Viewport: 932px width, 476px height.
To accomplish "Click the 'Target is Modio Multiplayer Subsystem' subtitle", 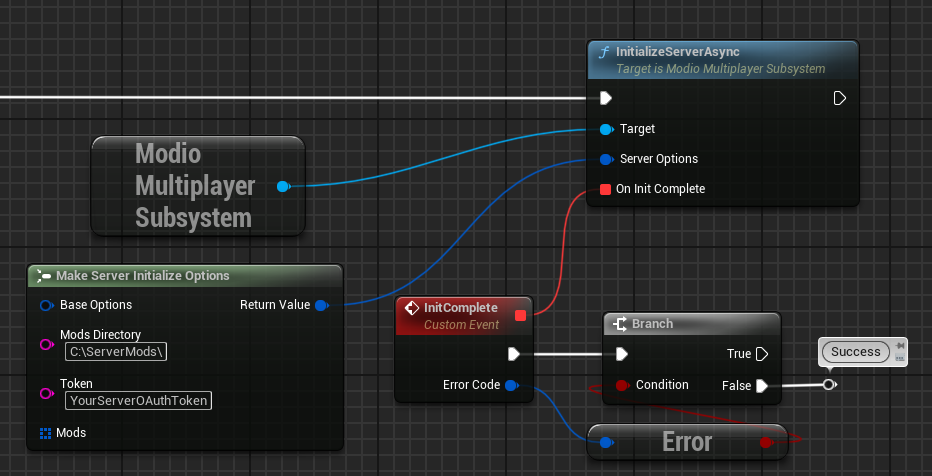I will [720, 69].
